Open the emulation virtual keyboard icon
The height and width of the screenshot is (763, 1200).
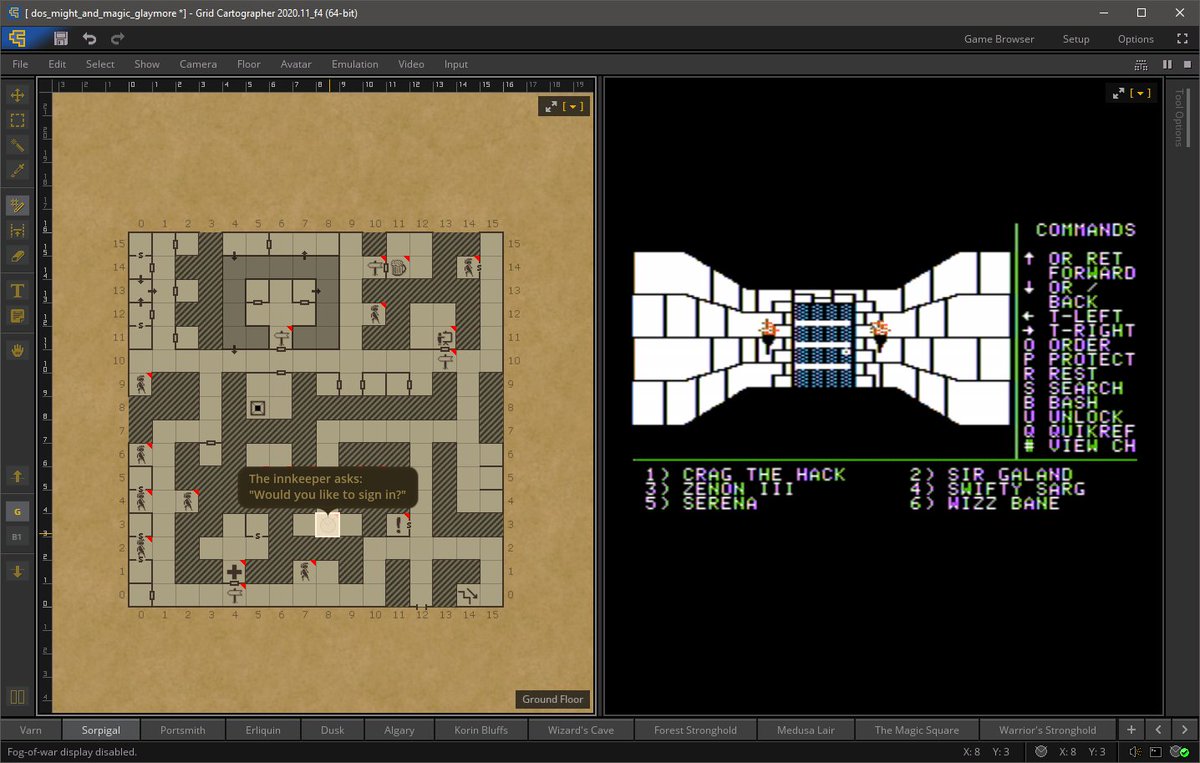click(x=1141, y=64)
